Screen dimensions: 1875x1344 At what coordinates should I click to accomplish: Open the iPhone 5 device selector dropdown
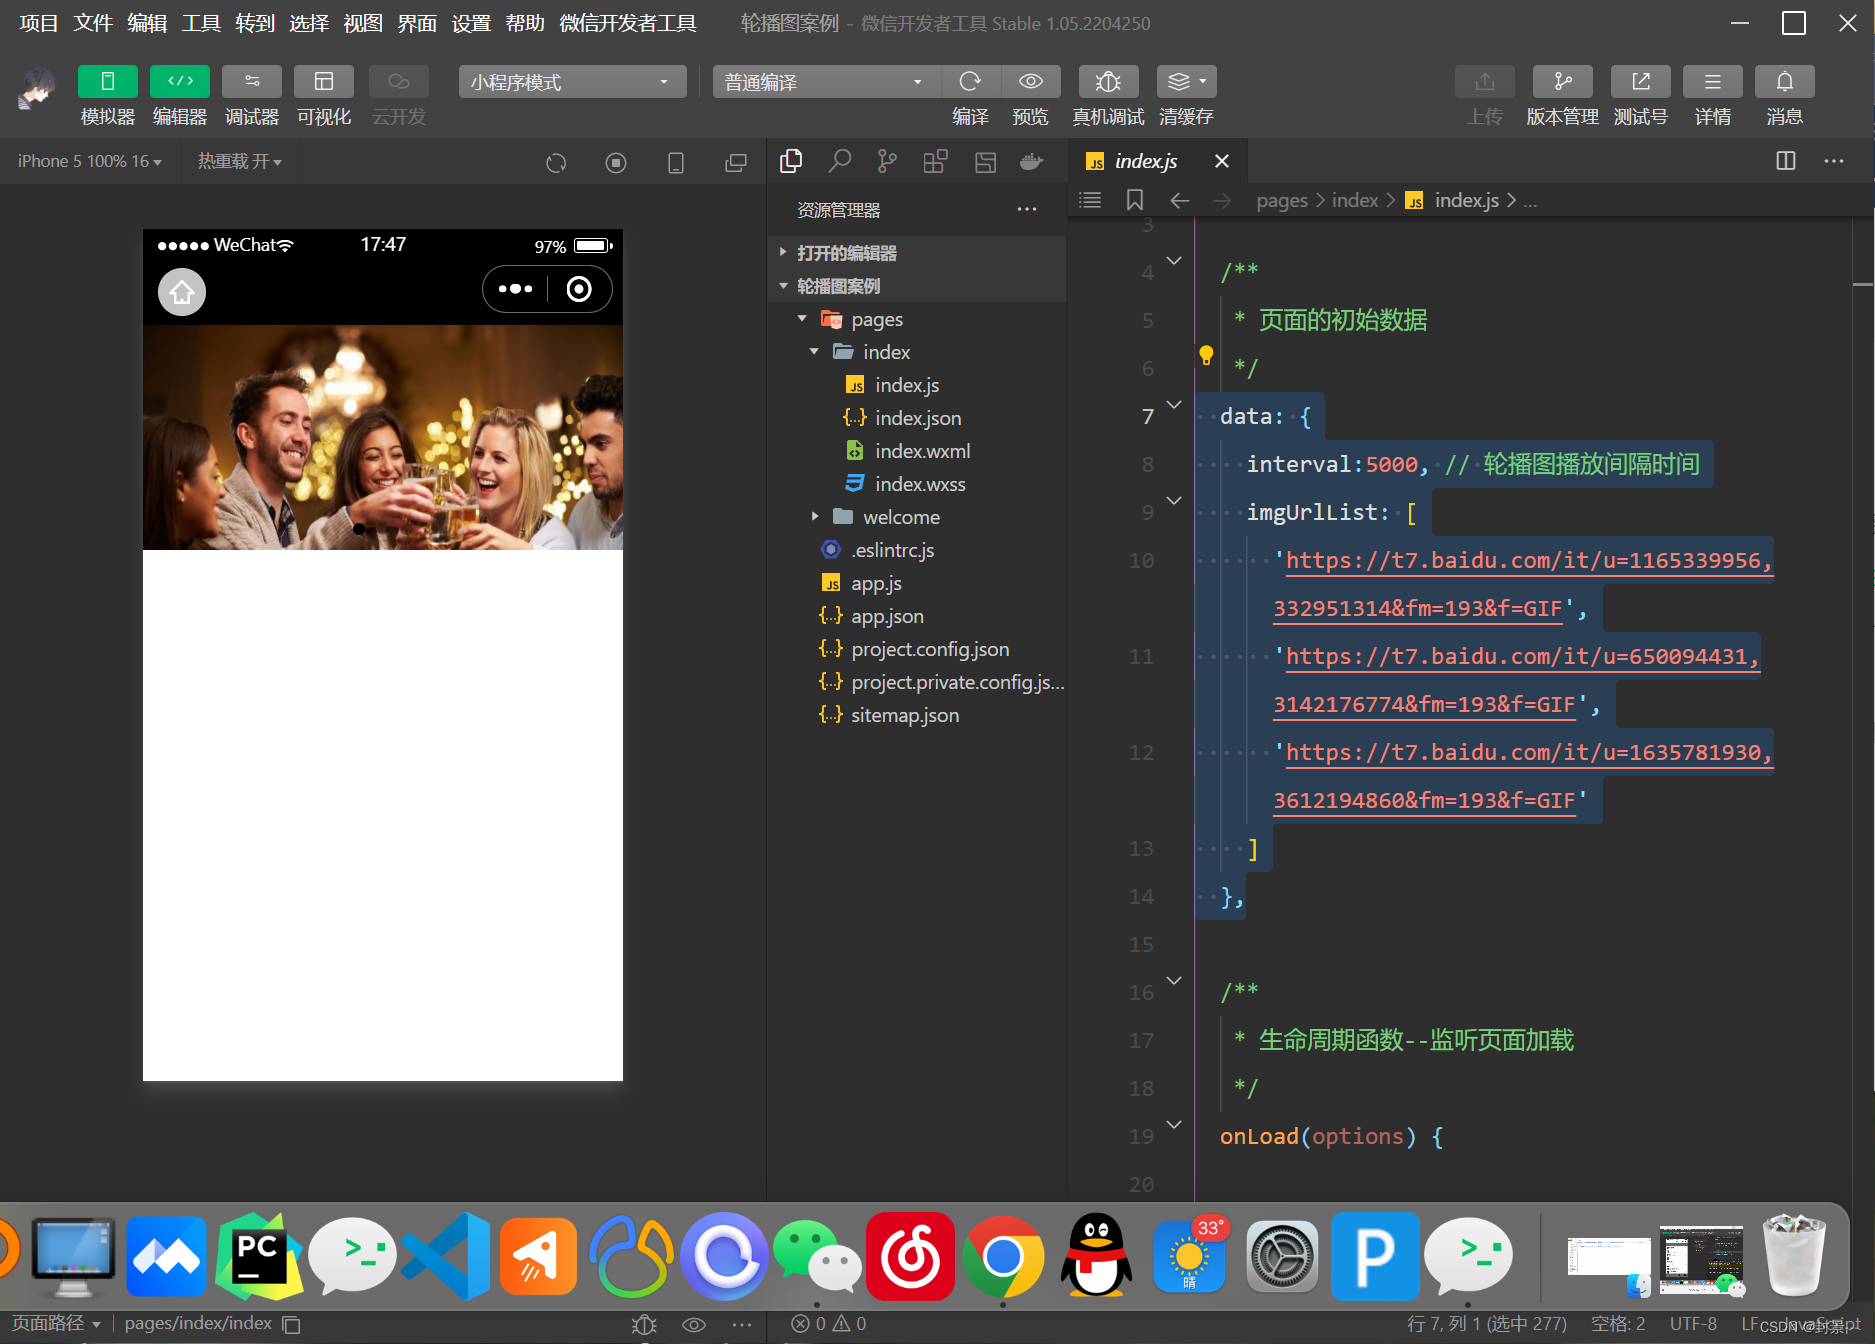pyautogui.click(x=90, y=161)
